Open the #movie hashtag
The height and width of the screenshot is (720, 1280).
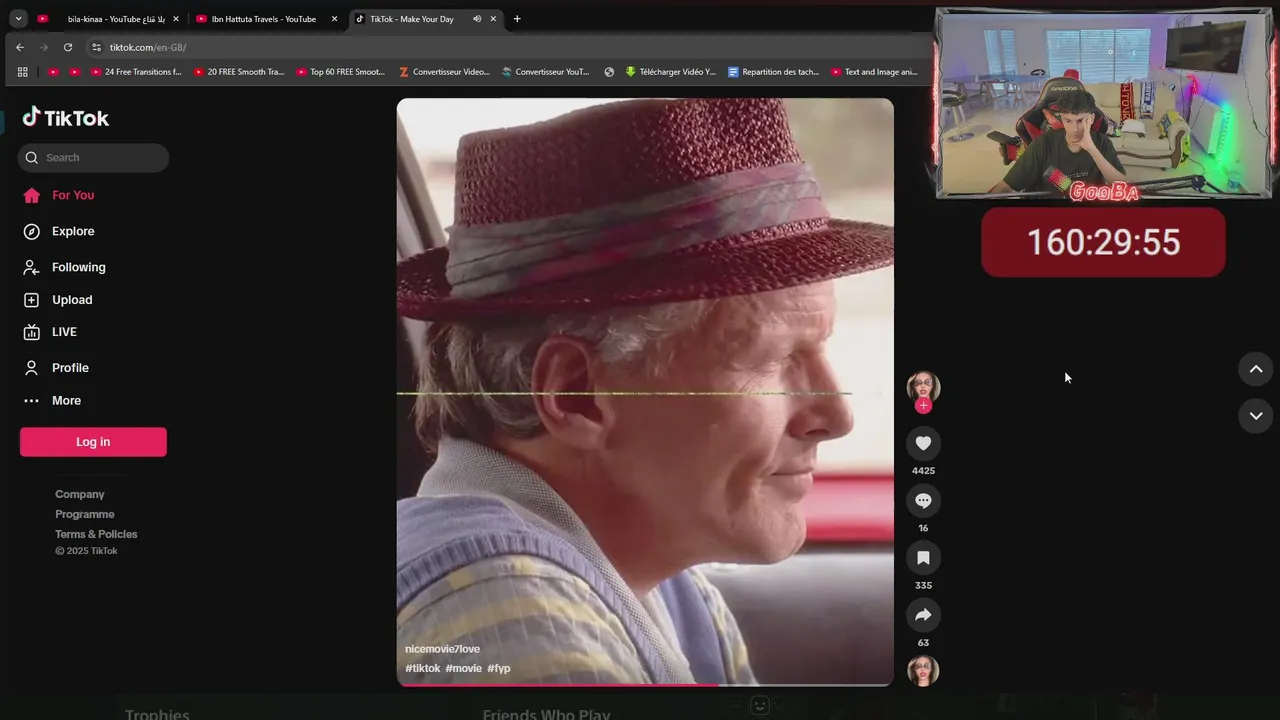pos(463,668)
